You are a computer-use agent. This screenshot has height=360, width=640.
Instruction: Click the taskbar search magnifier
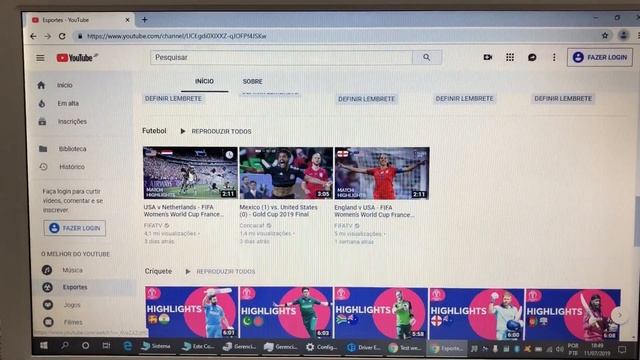tap(64, 346)
